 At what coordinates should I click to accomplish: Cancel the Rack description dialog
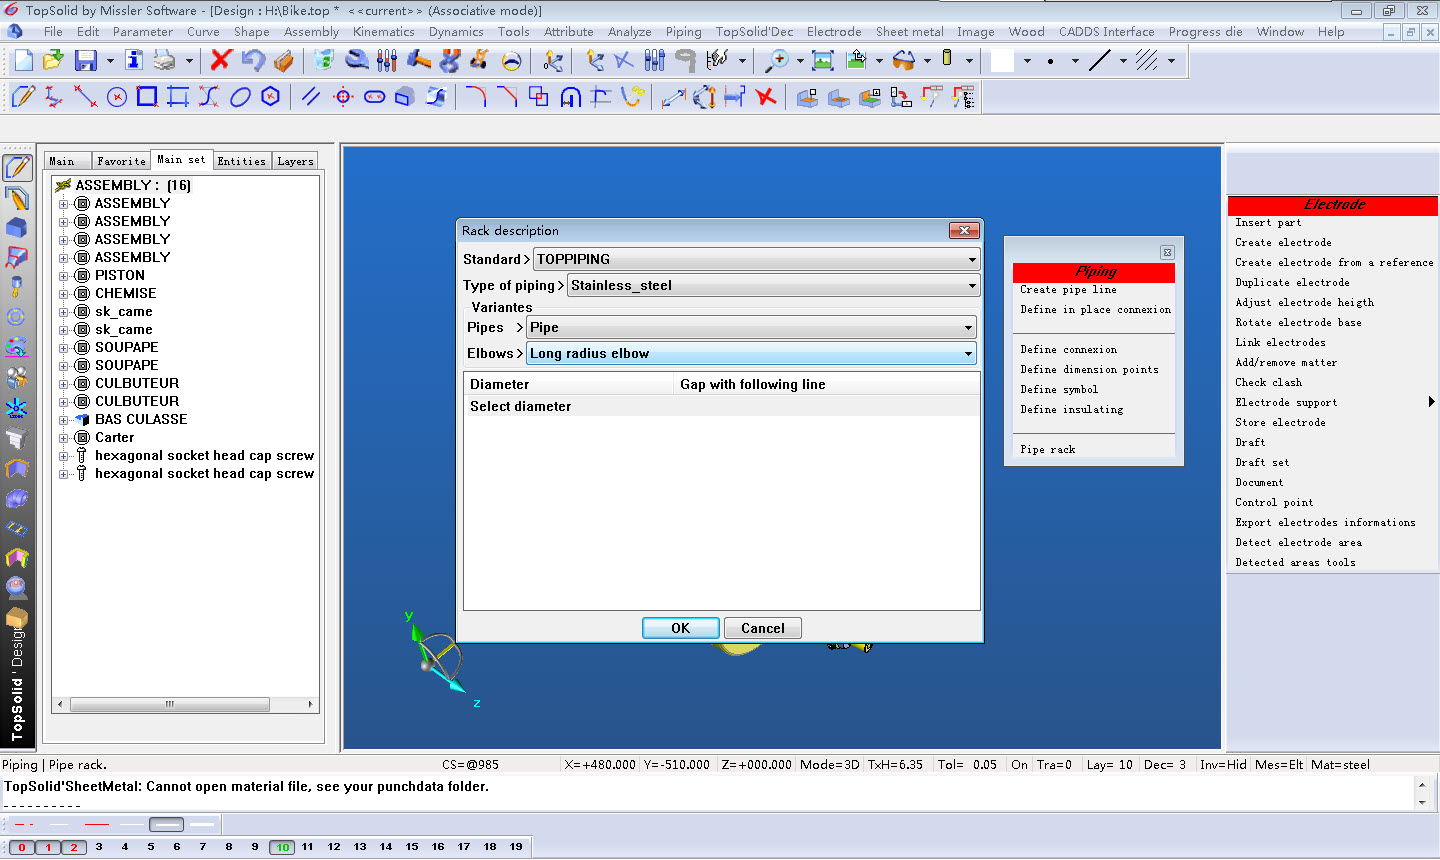click(763, 628)
